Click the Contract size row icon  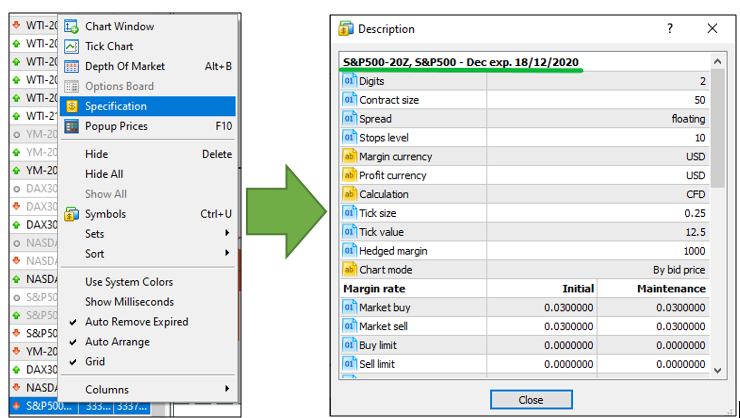pyautogui.click(x=349, y=100)
